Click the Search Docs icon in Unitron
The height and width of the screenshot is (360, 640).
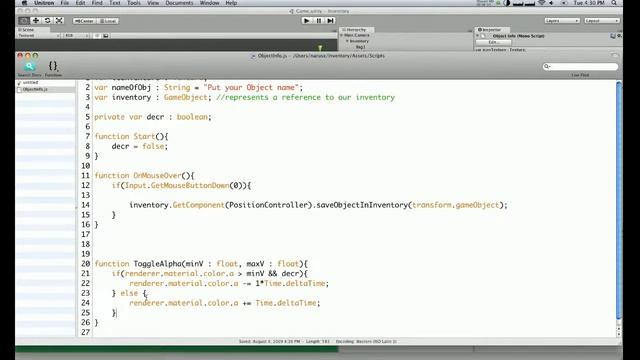point(29,66)
